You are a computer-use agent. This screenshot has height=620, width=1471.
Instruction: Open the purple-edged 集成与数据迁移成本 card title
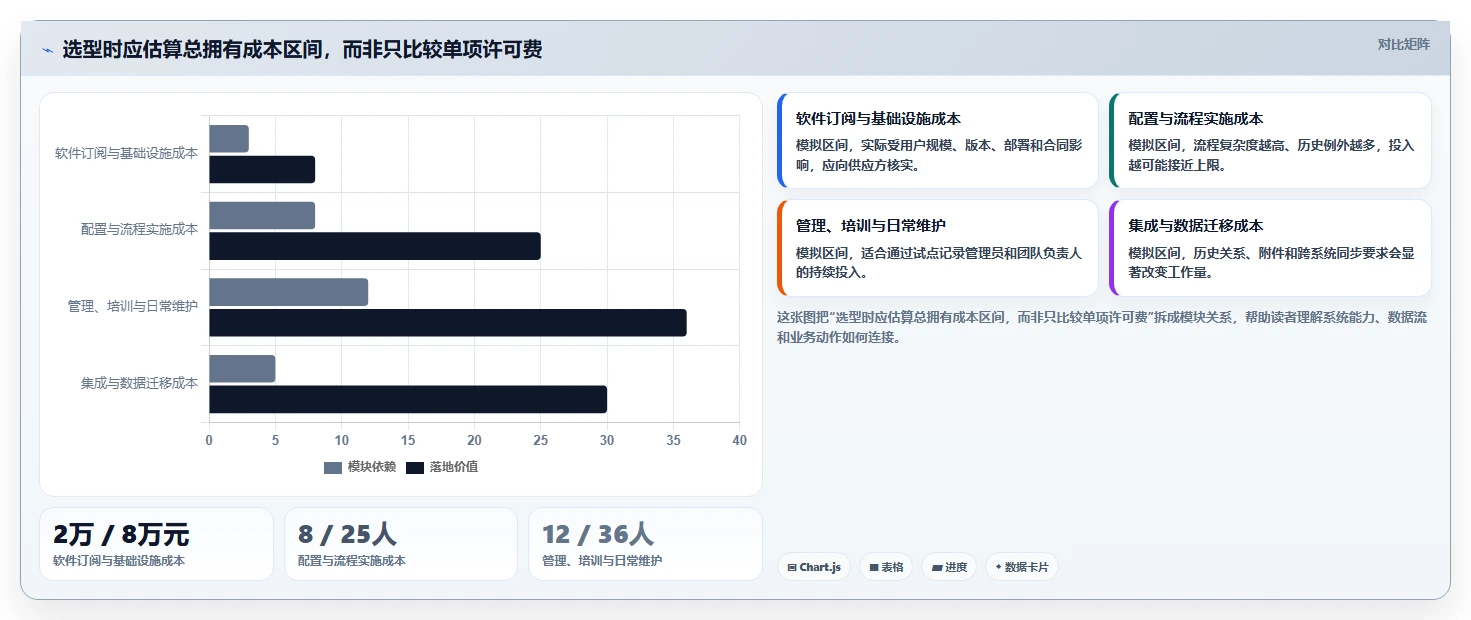click(x=1196, y=226)
